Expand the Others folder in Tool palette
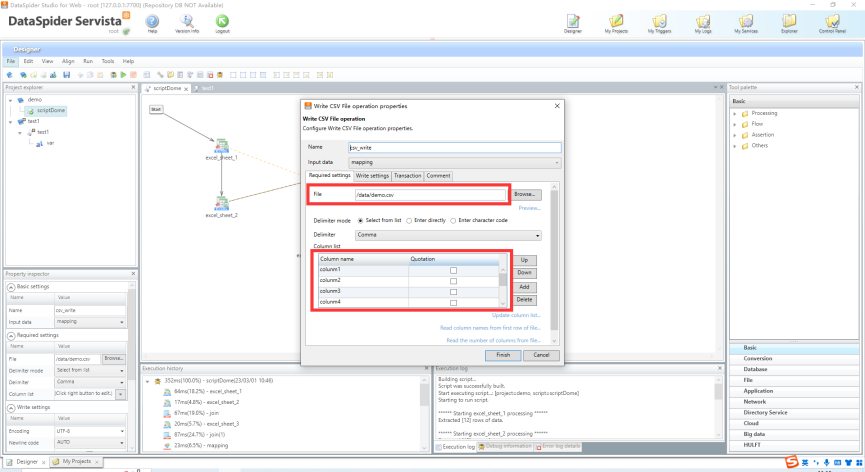865x472 pixels. click(735, 146)
